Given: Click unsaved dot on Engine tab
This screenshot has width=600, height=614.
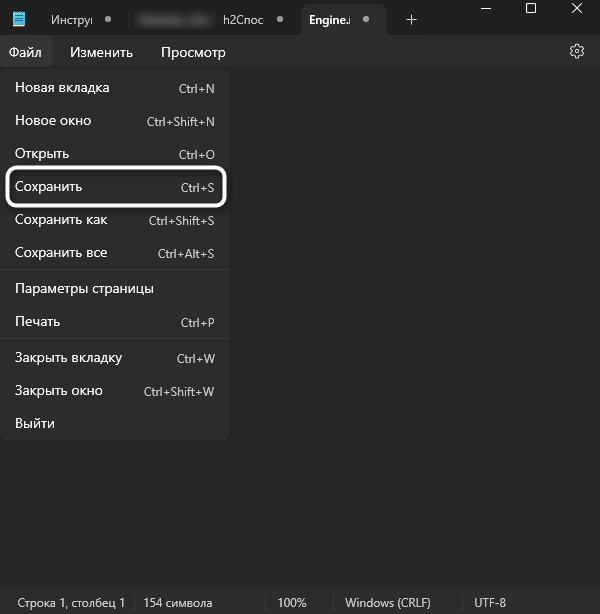Looking at the screenshot, I should [367, 20].
